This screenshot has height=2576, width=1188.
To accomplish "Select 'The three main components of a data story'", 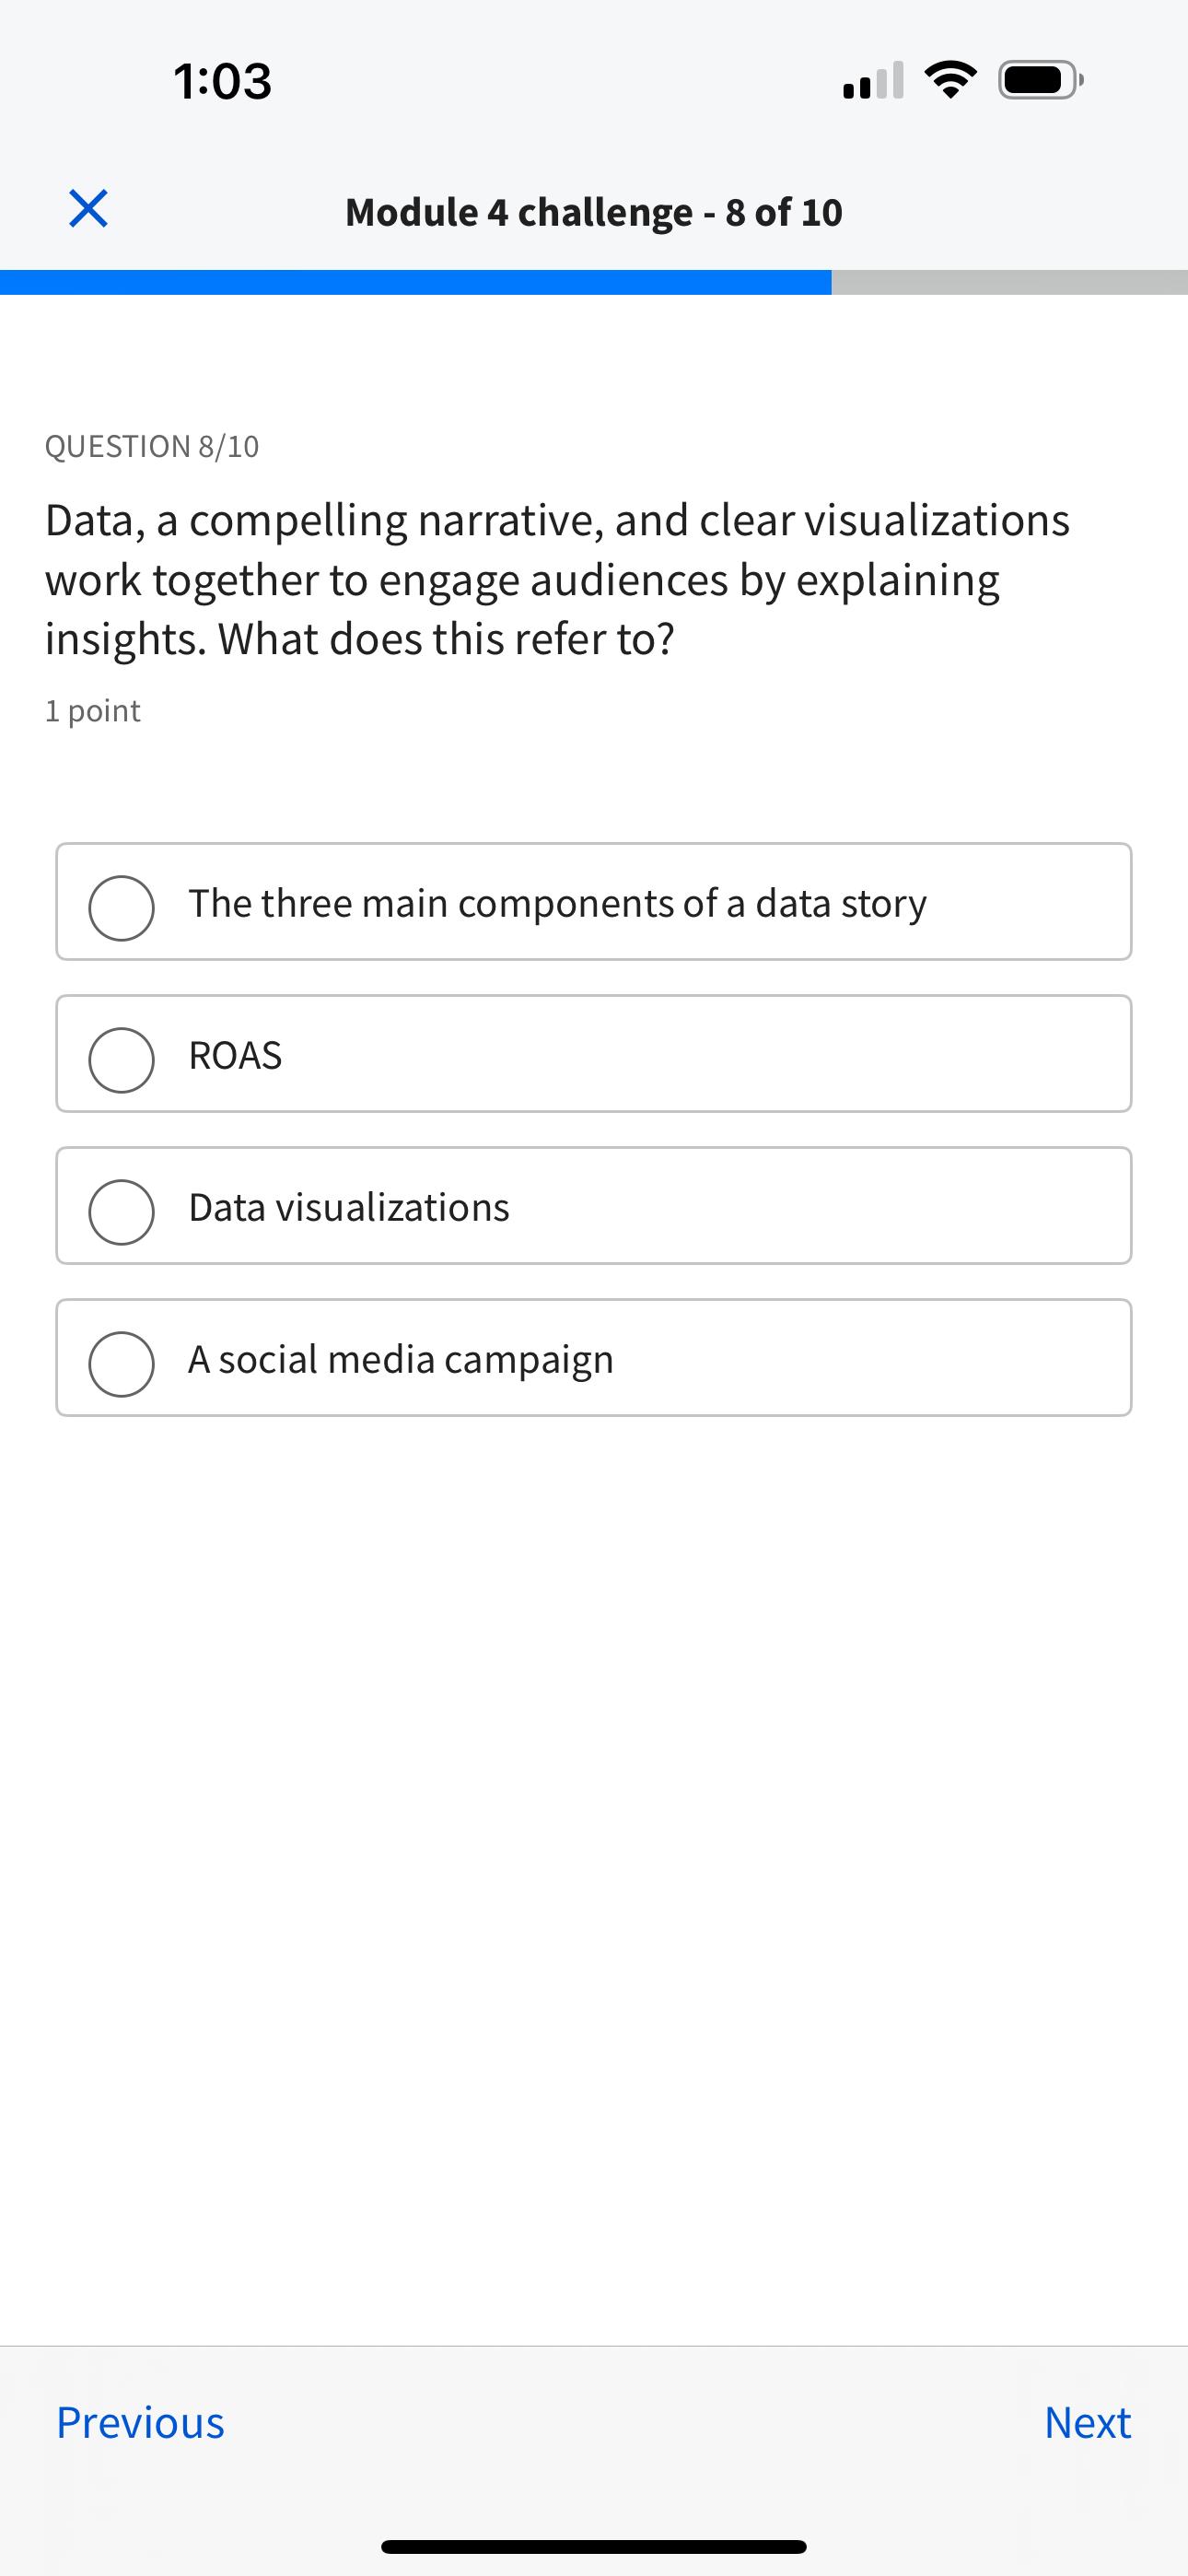I will pyautogui.click(x=594, y=902).
